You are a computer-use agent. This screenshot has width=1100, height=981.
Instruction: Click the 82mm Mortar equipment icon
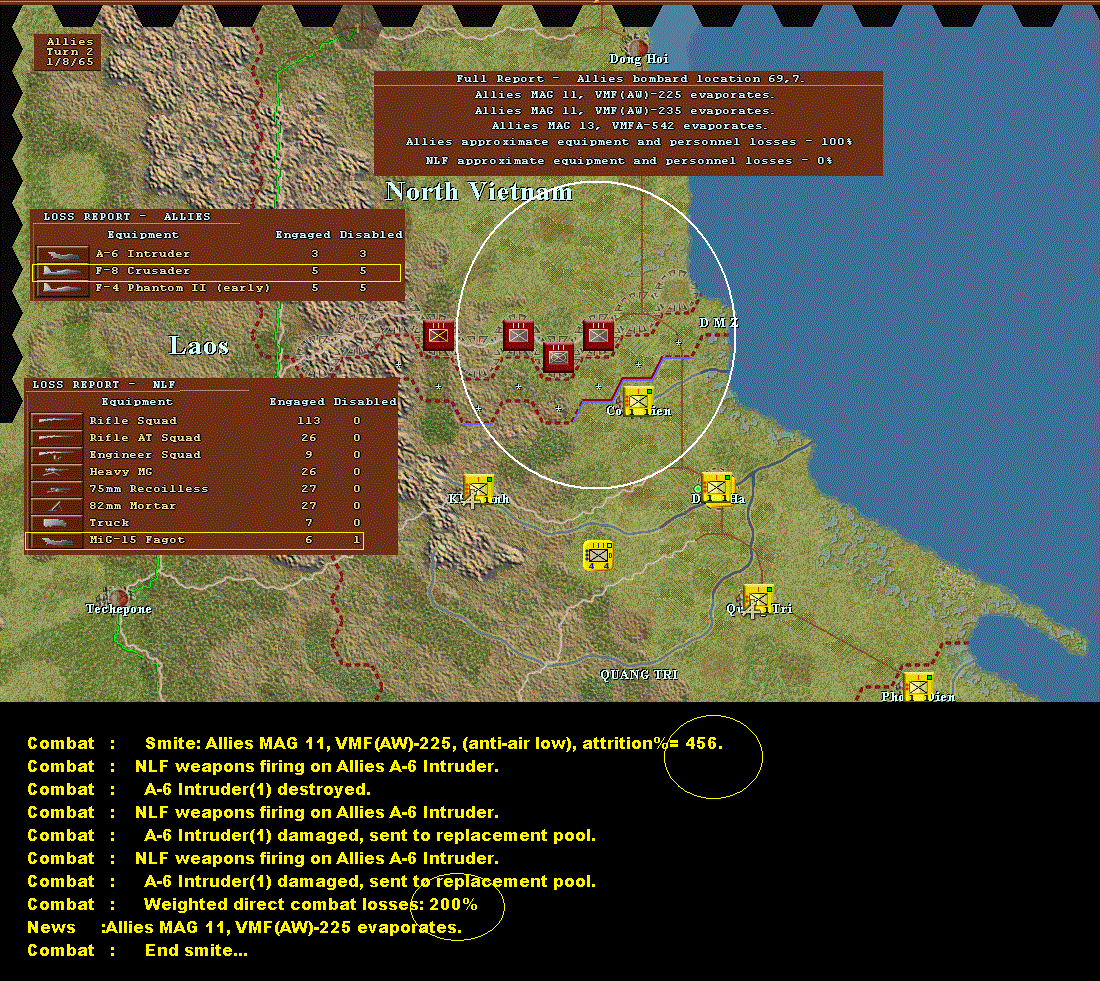57,506
